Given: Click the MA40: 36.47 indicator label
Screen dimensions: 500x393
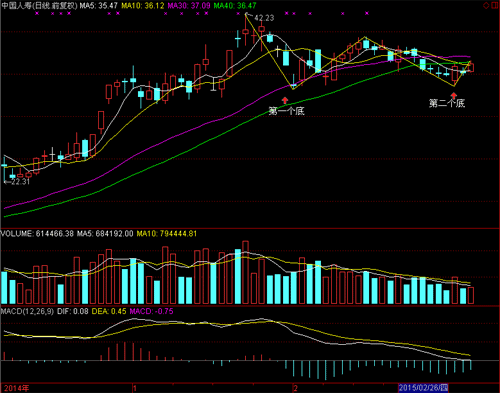Looking at the screenshot, I should pyautogui.click(x=235, y=6).
